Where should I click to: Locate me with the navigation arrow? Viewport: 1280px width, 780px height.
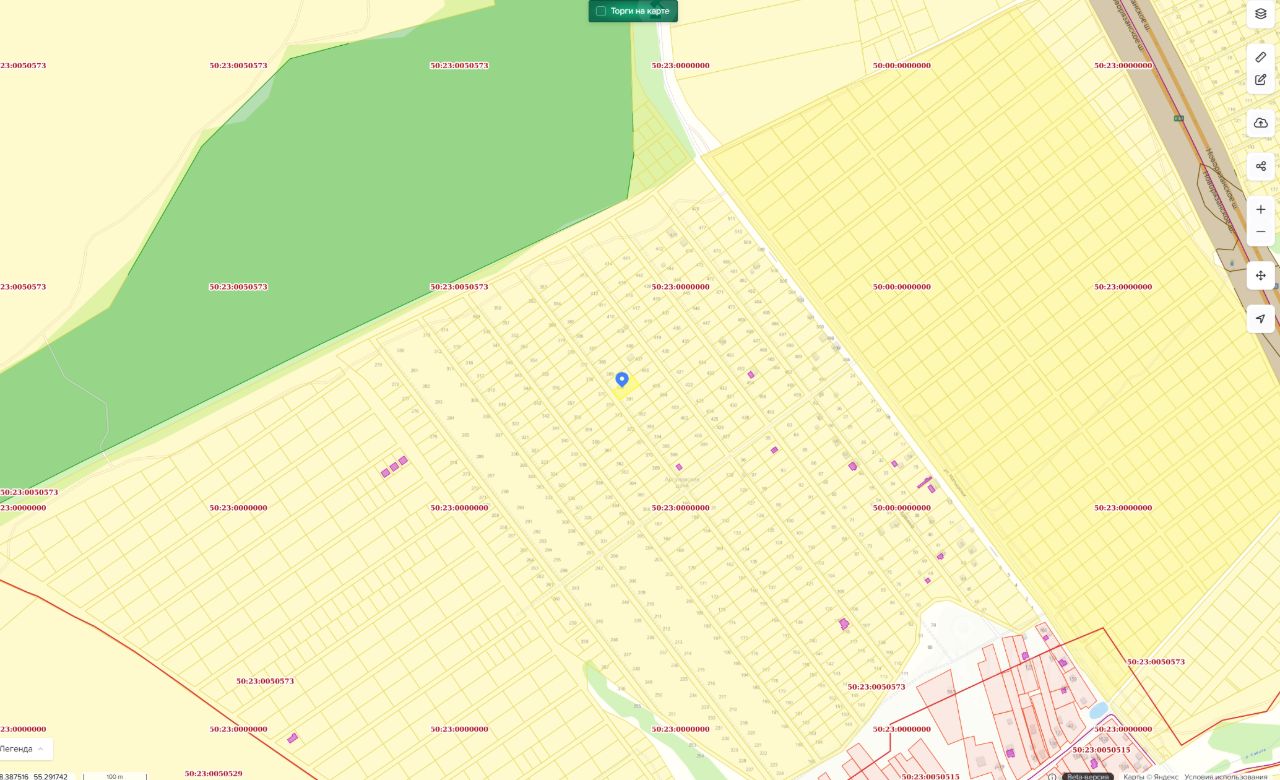pyautogui.click(x=1260, y=319)
